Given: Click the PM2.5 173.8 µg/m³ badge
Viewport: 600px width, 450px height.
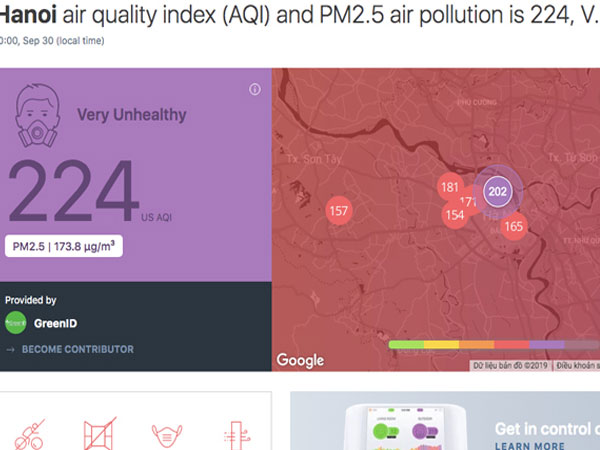Looking at the screenshot, I should (x=64, y=246).
